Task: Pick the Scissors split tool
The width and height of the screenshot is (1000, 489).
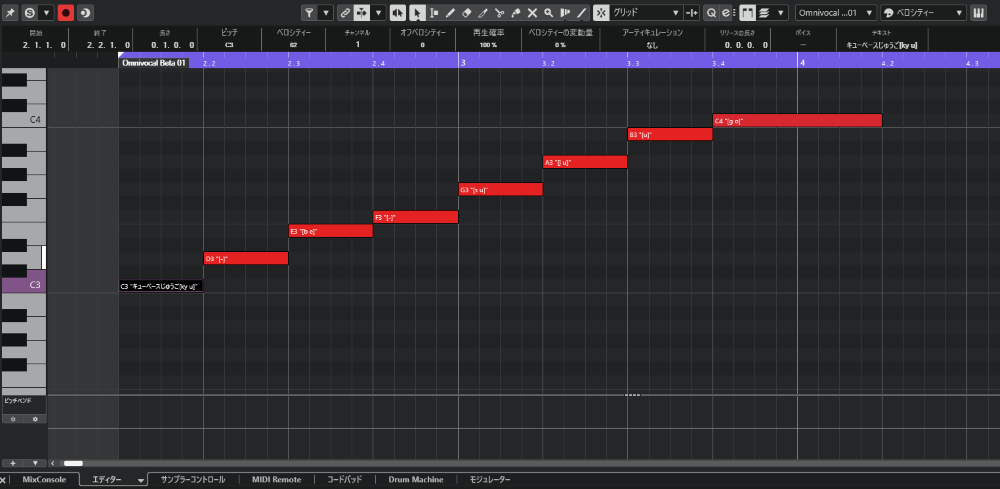Action: click(499, 13)
